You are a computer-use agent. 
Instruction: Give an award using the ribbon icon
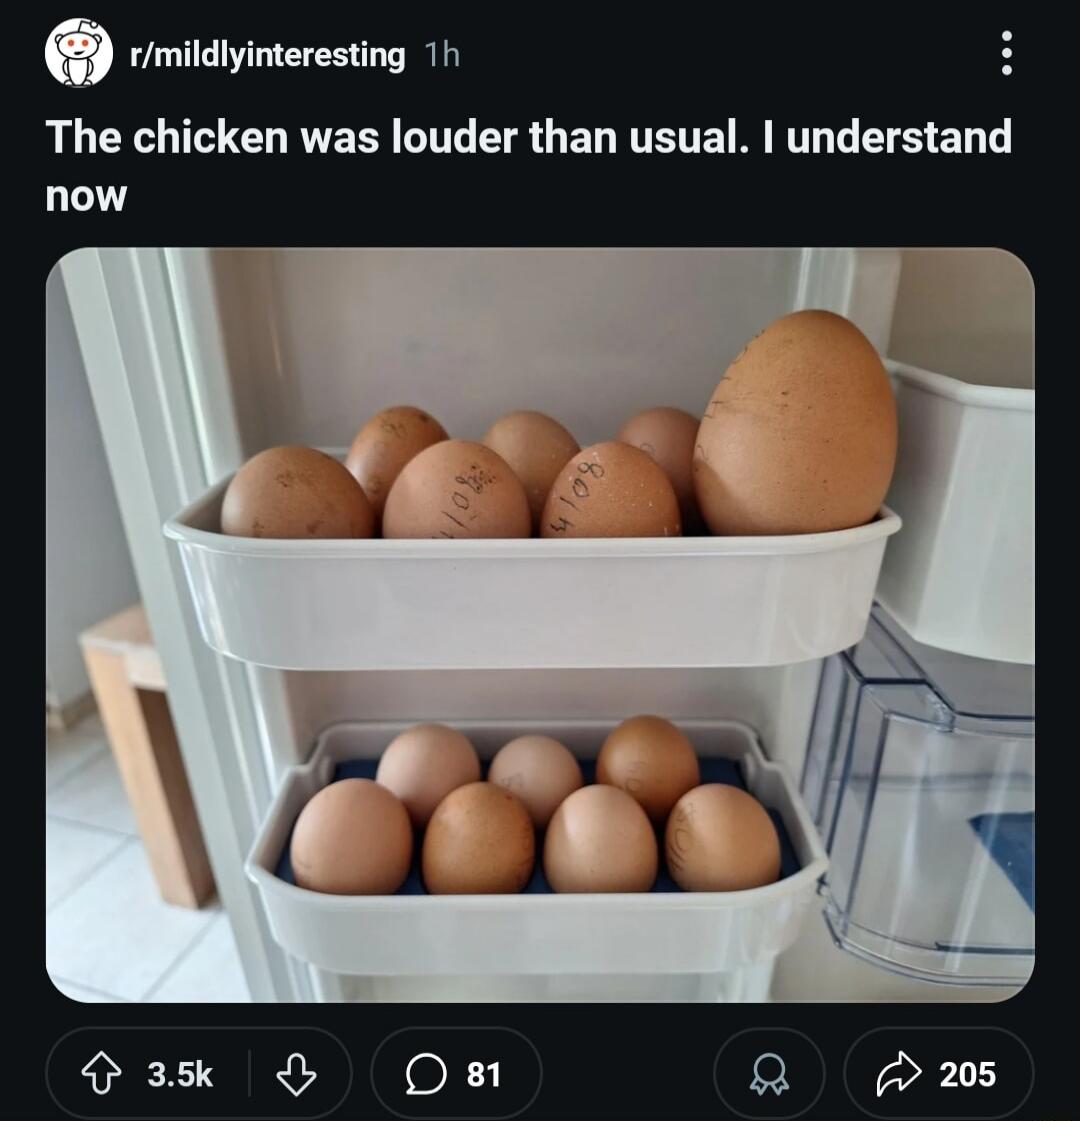click(x=769, y=1075)
